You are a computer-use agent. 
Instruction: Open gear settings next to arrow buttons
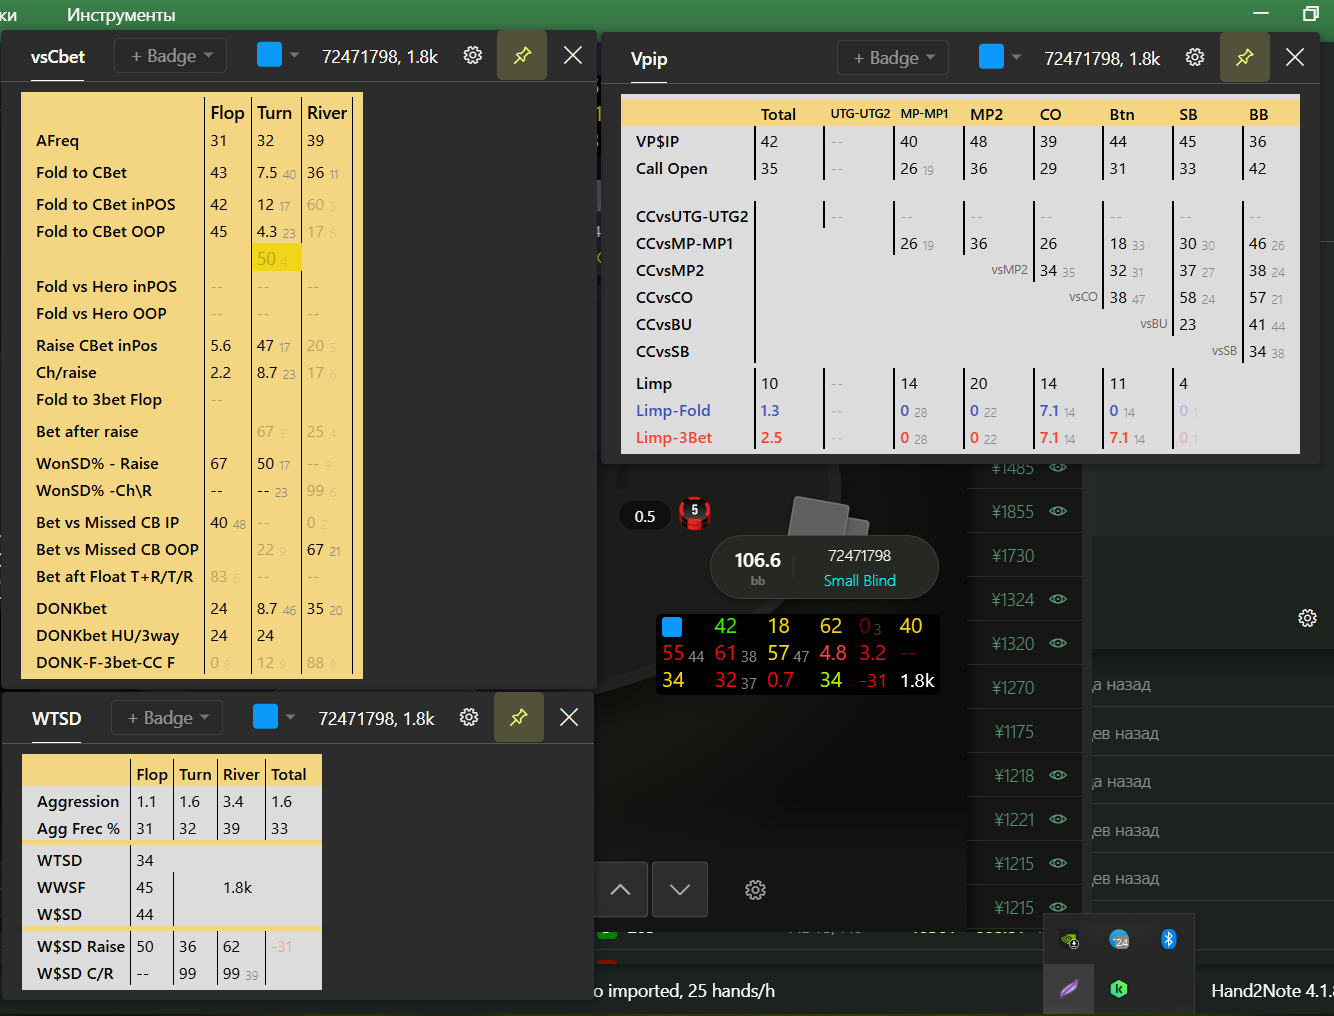(x=756, y=890)
